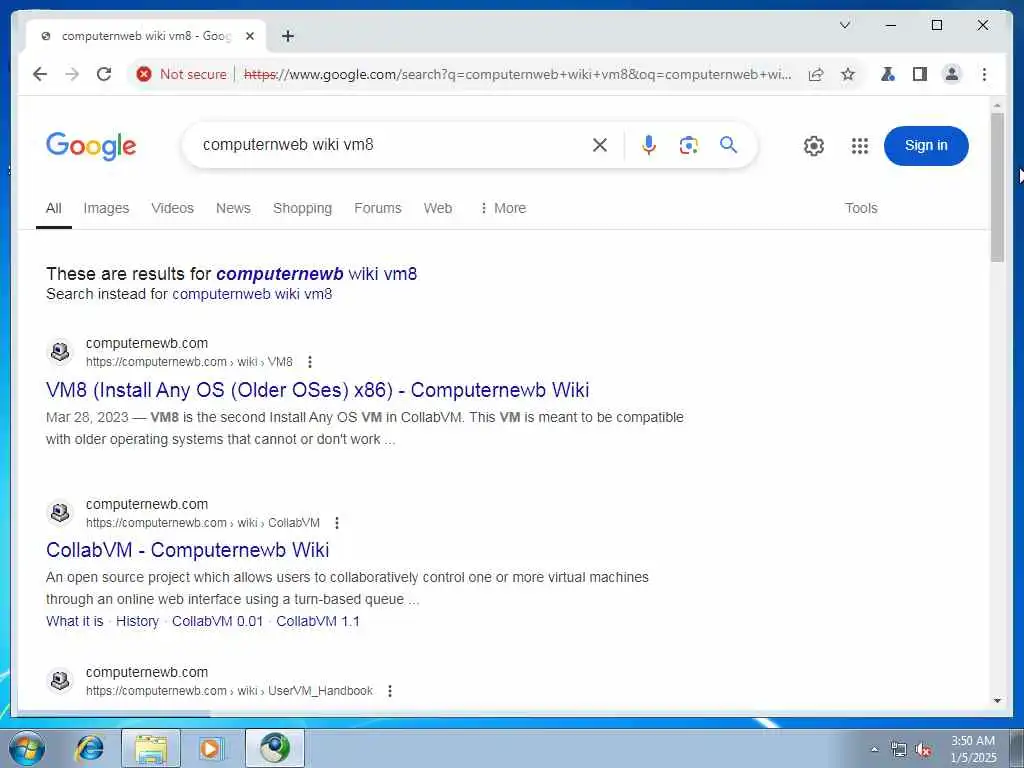This screenshot has height=768, width=1024.
Task: Open more options for UserVM_Handbook result
Action: [x=389, y=691]
